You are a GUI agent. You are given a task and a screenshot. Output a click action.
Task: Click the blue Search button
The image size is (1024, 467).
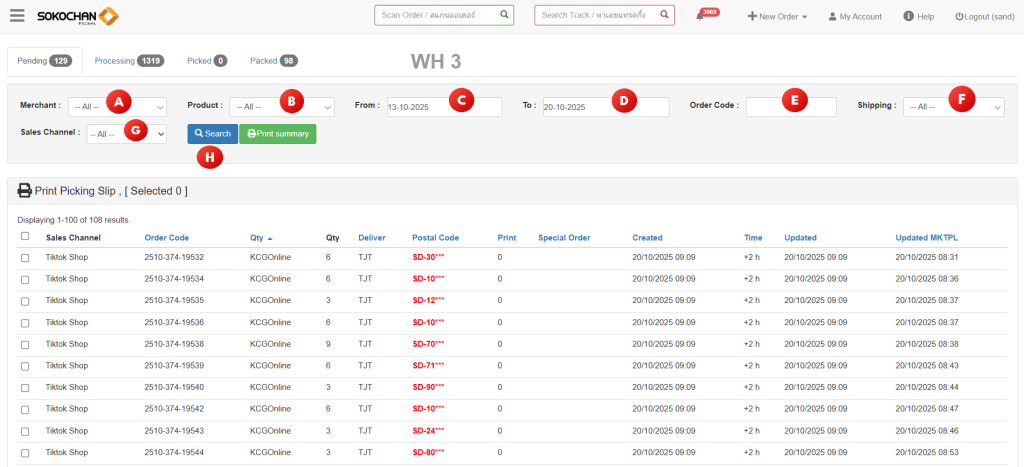click(212, 133)
